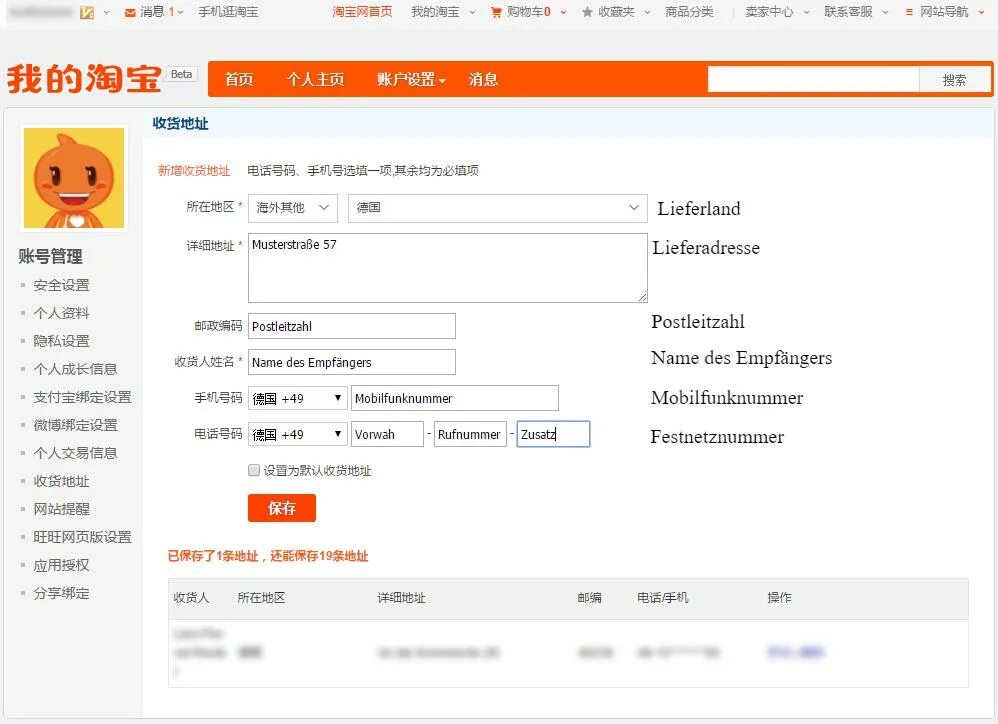This screenshot has height=724, width=998.
Task: Open 个人资料 in the sidebar
Action: (62, 313)
